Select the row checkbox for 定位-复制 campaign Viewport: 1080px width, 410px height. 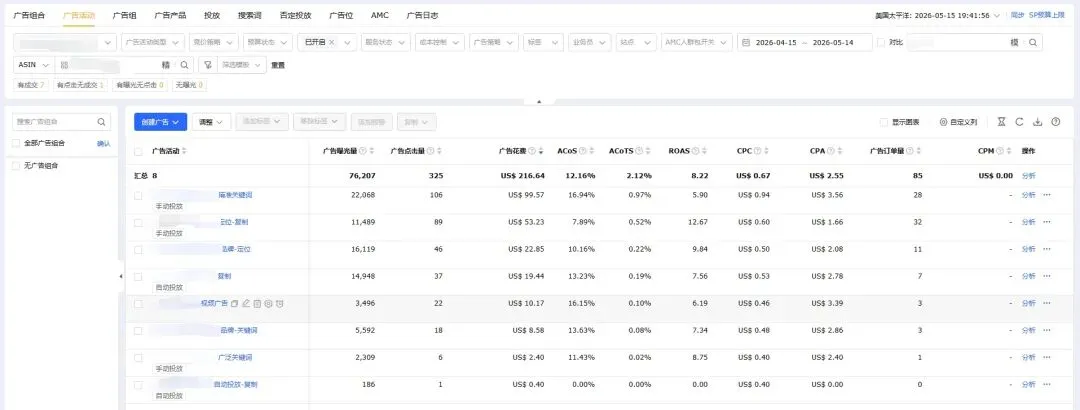tap(138, 223)
